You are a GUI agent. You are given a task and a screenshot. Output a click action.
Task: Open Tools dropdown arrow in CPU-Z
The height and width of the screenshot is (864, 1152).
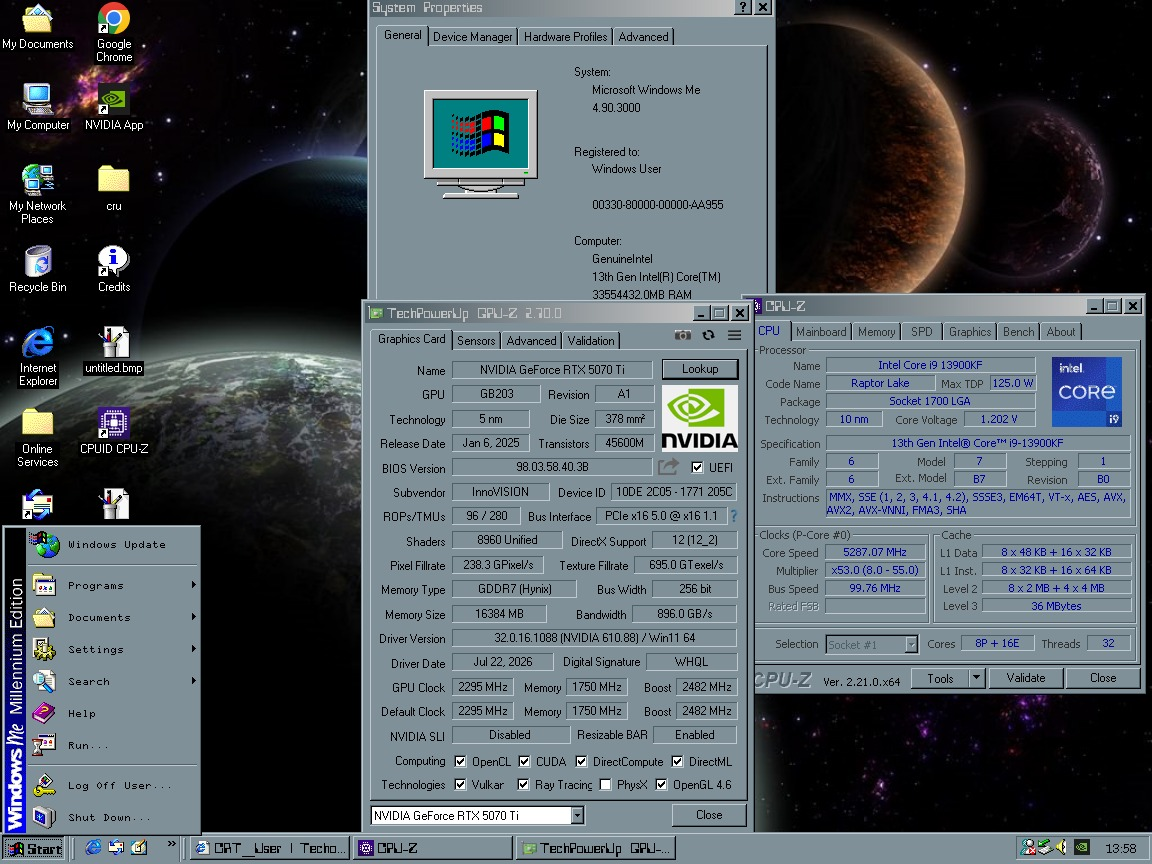pos(976,678)
